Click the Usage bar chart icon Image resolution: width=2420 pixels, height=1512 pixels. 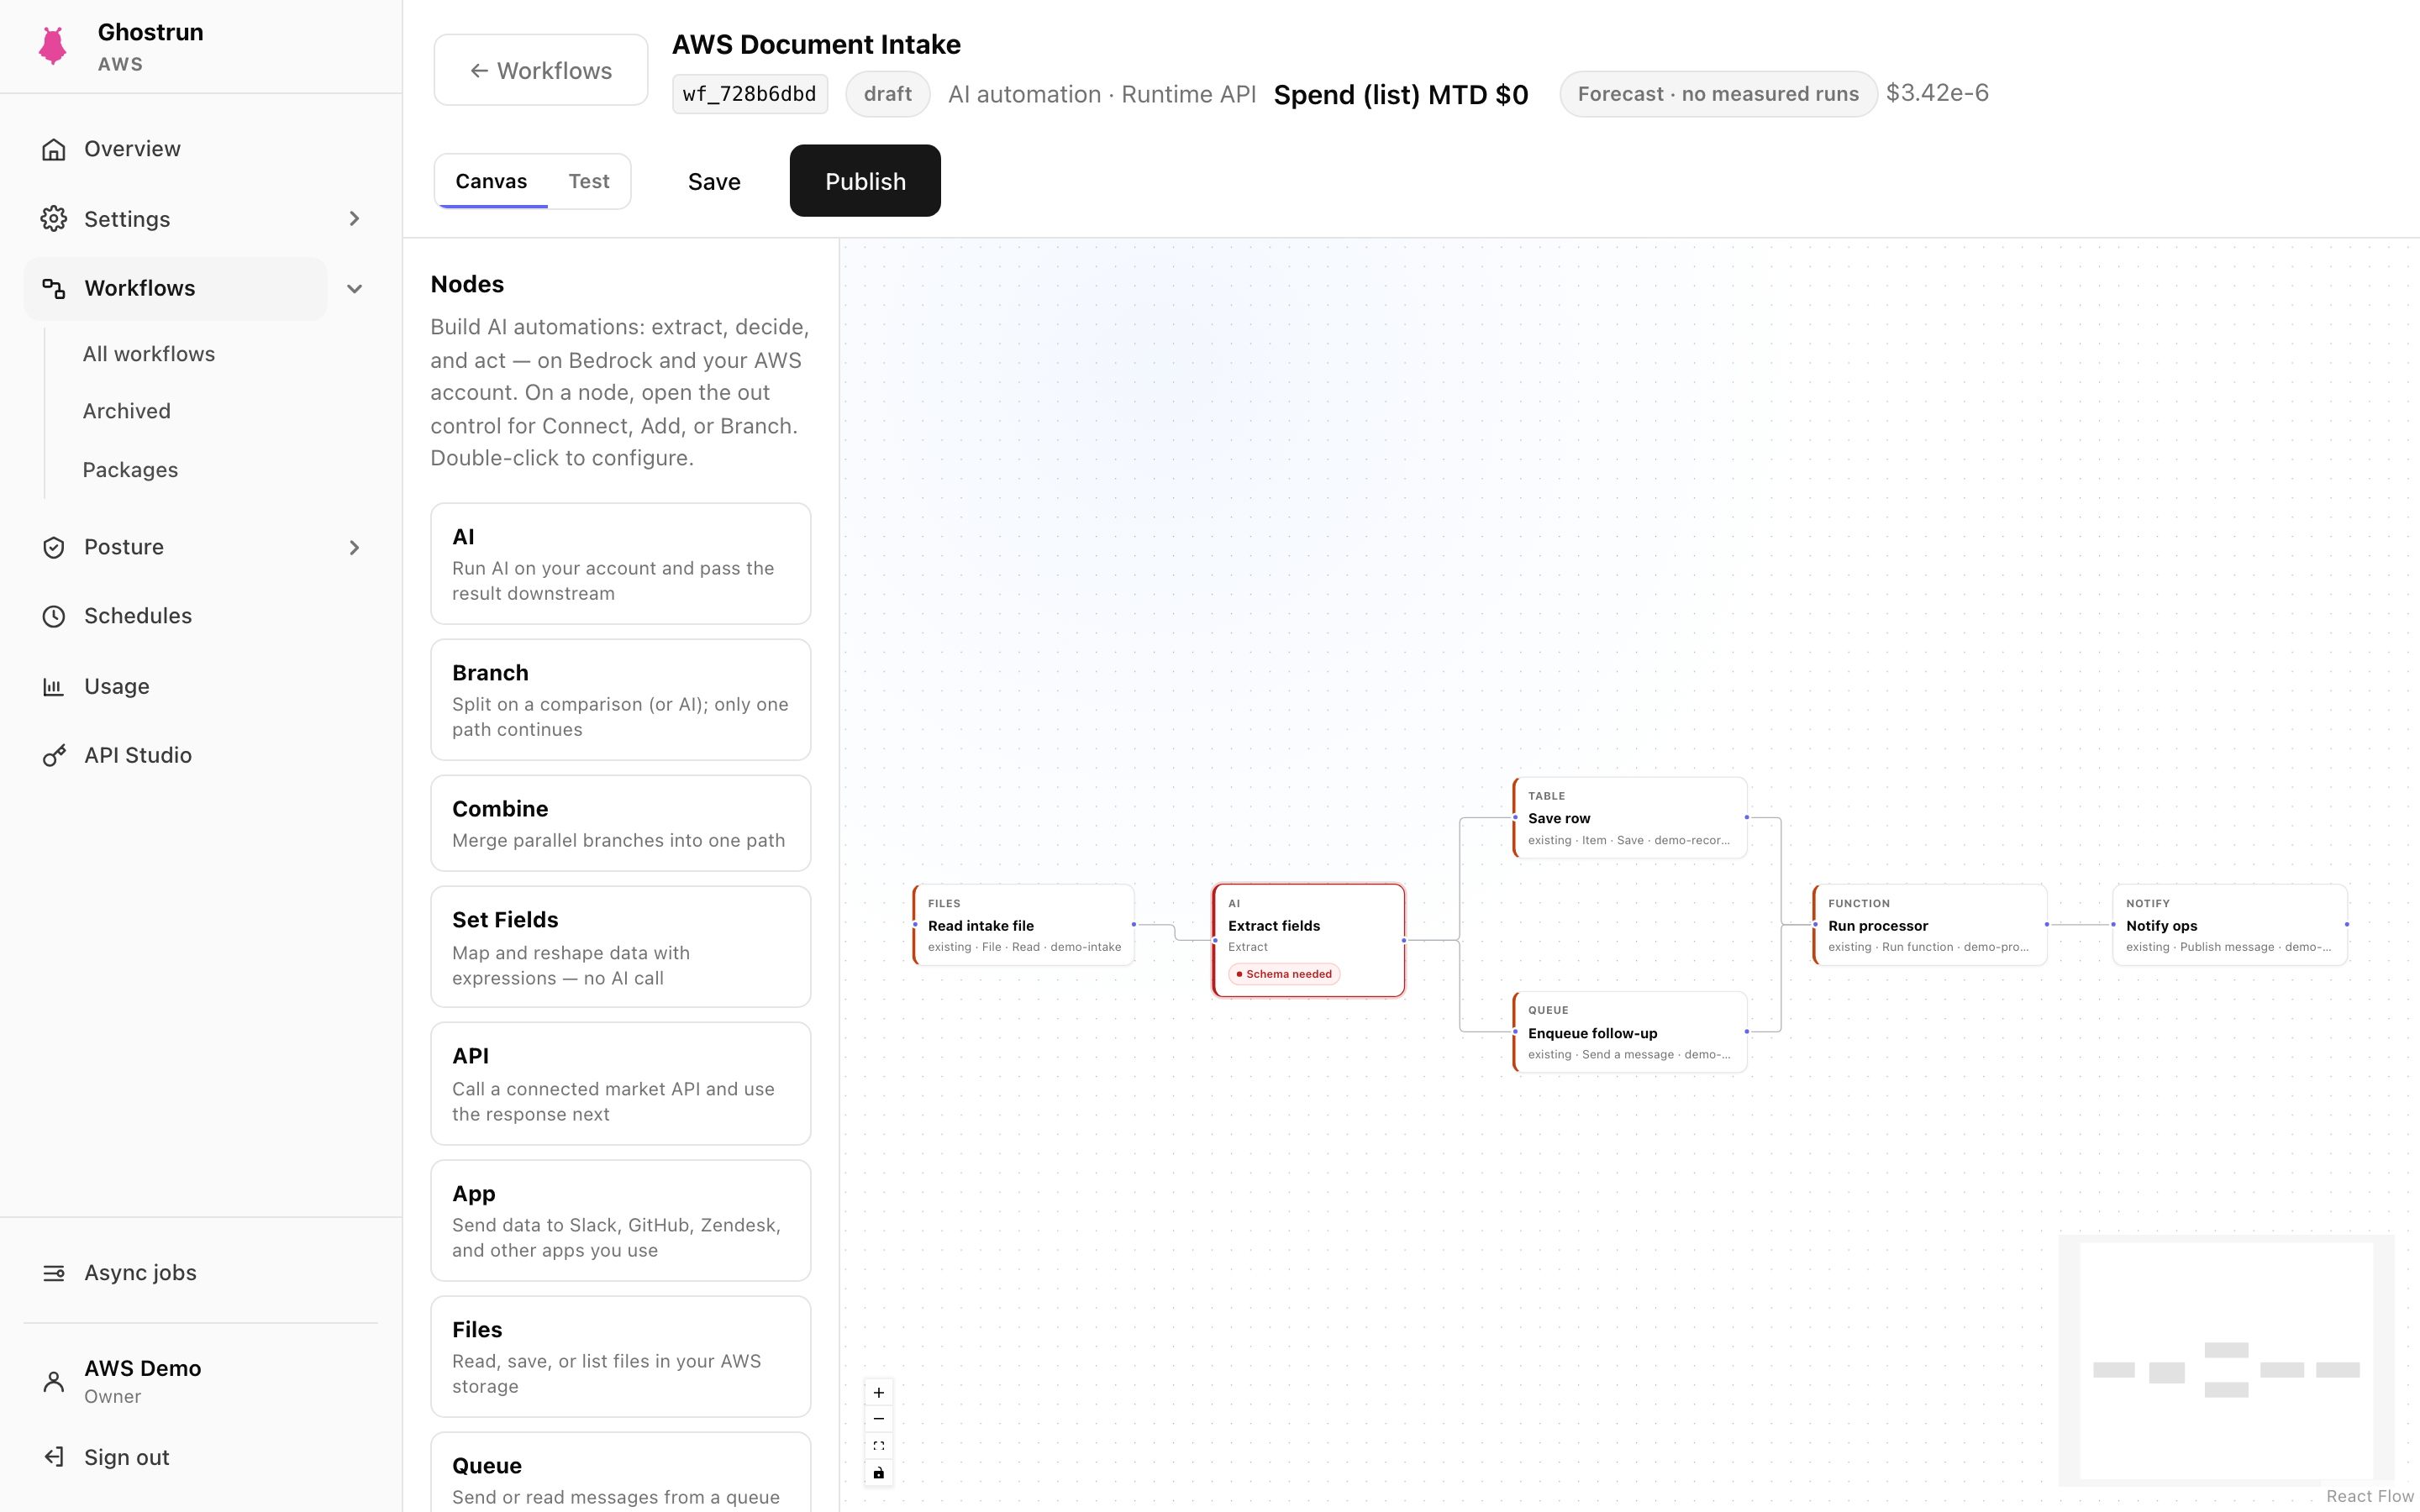click(54, 686)
